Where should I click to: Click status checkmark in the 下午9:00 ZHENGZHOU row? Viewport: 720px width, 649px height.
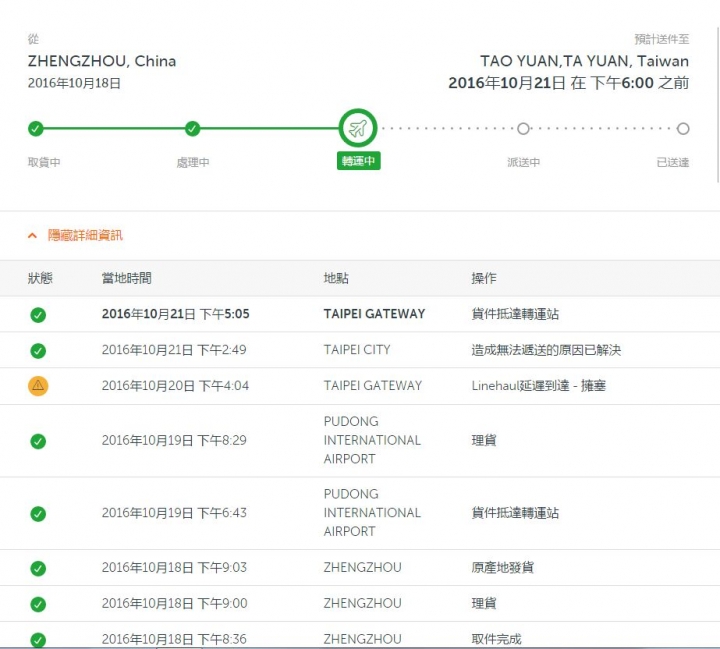point(38,604)
